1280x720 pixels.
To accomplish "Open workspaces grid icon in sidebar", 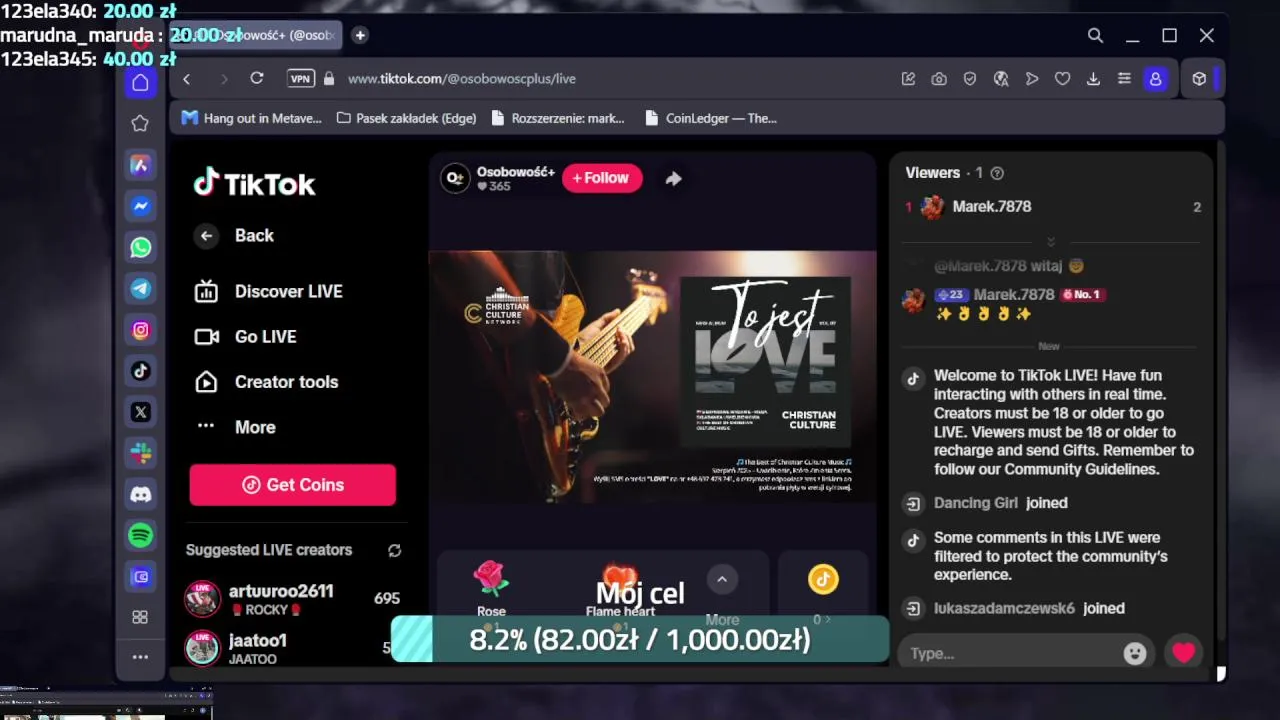I will 140,617.
